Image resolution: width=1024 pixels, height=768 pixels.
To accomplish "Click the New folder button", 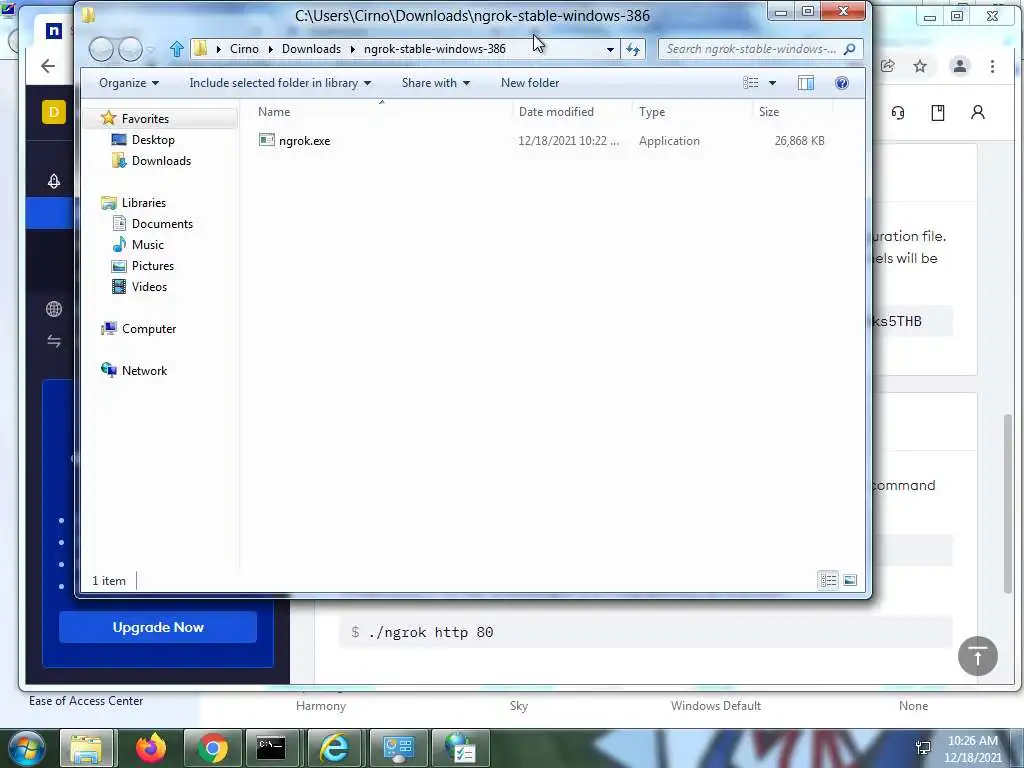I will click(530, 83).
